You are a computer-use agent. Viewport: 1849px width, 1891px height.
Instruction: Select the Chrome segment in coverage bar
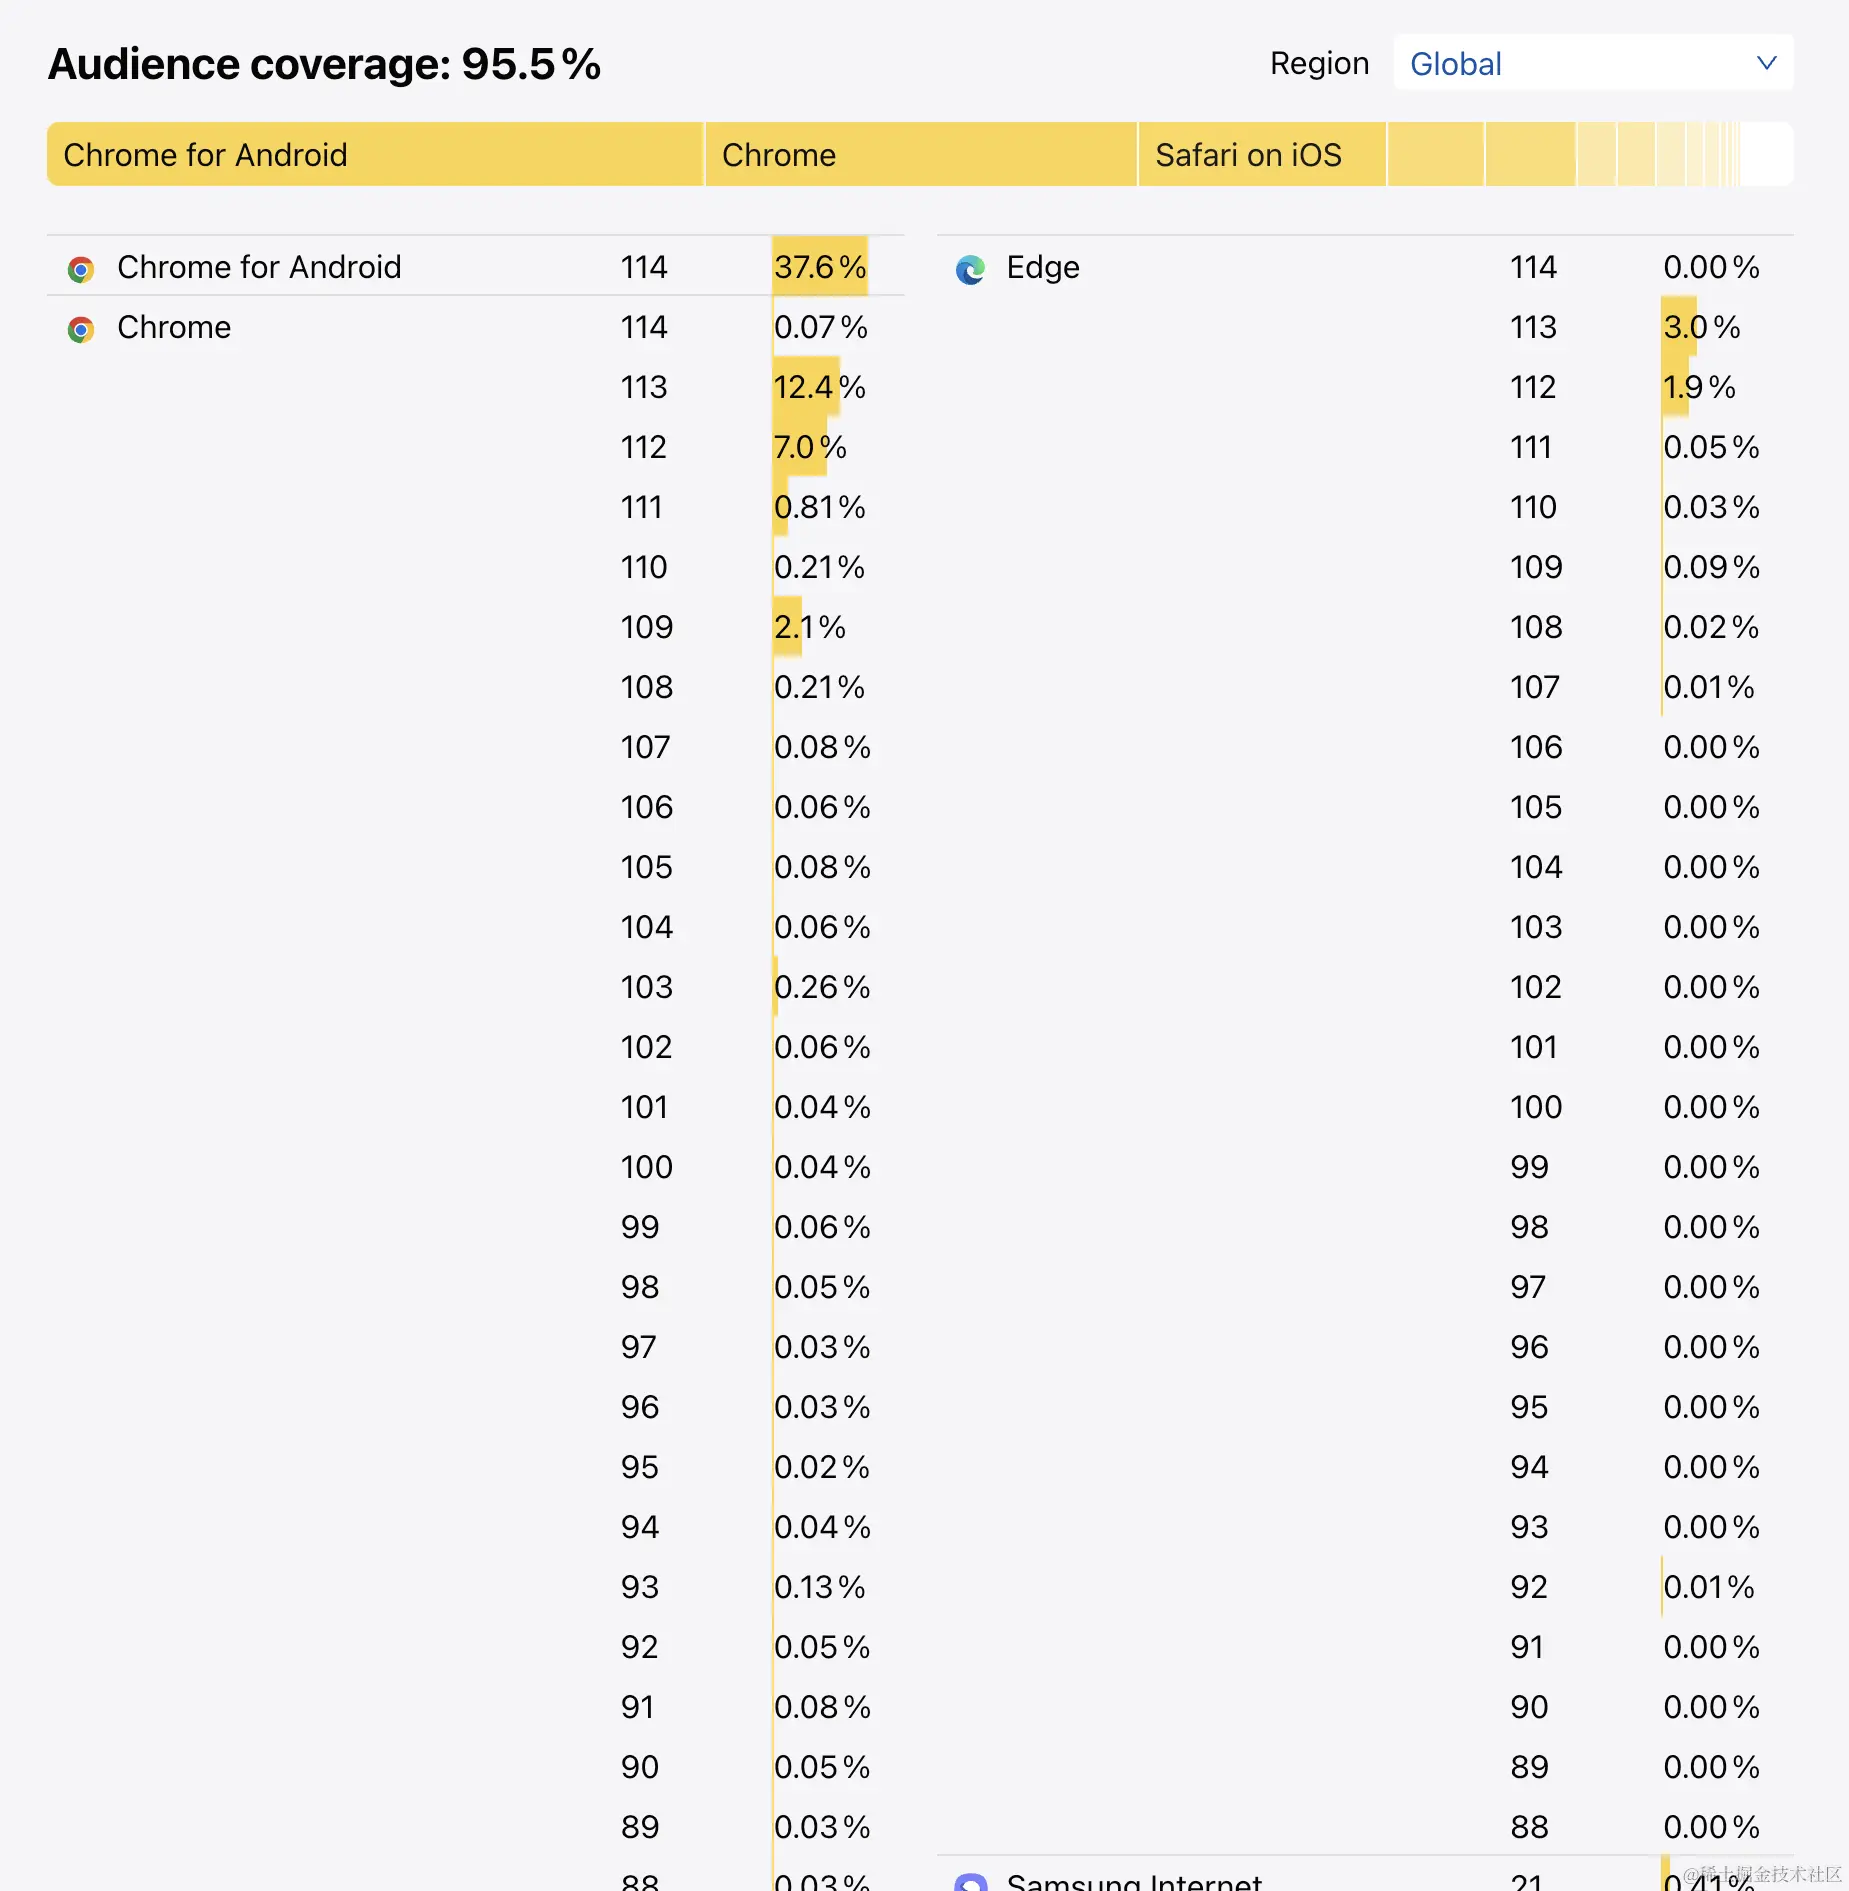pos(920,155)
